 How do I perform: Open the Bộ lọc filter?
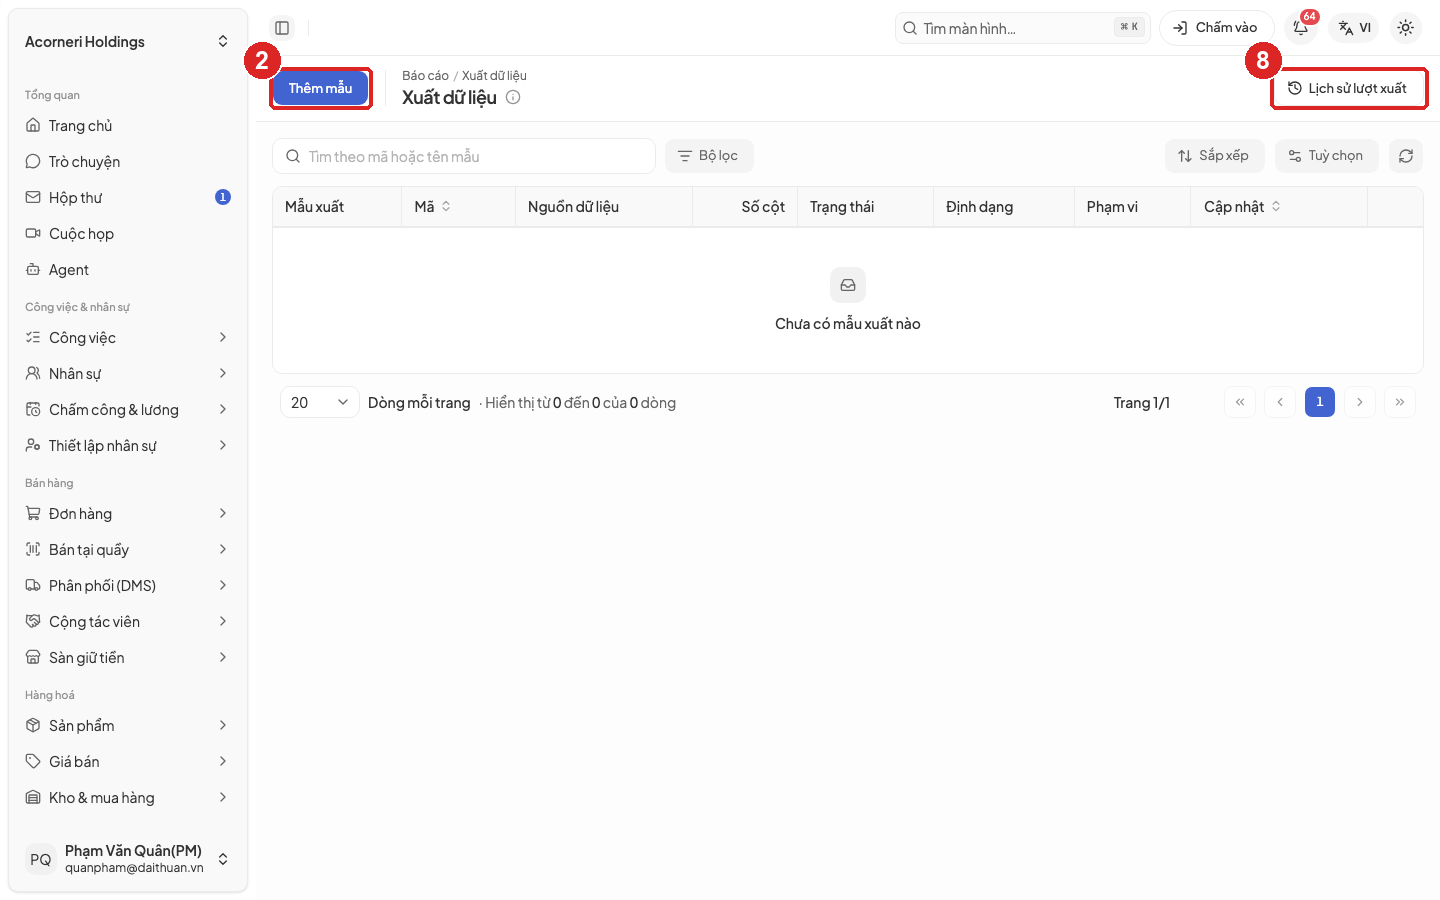709,156
